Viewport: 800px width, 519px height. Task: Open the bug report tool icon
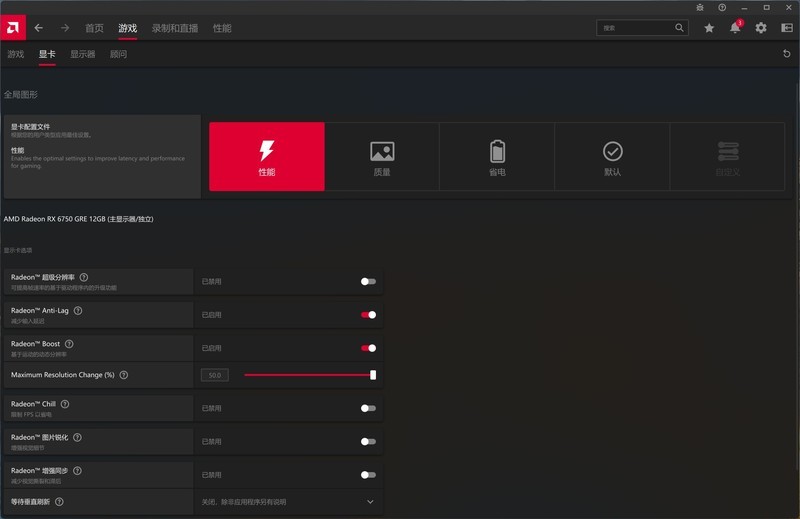[x=700, y=7]
